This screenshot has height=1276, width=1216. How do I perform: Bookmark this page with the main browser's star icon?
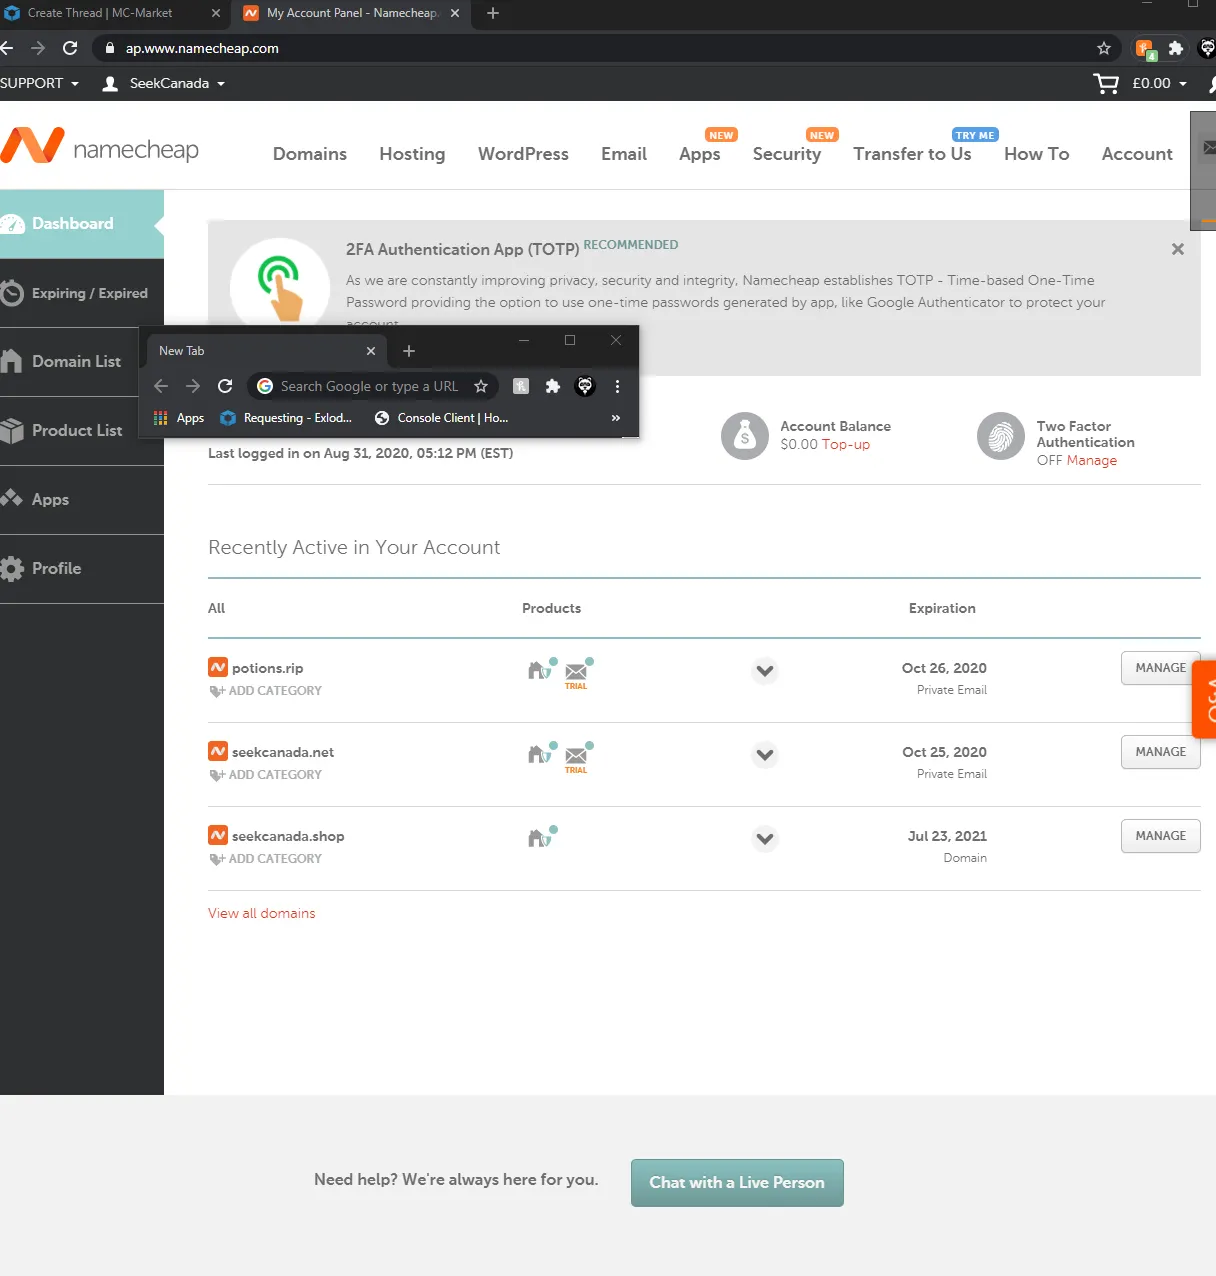point(1104,48)
